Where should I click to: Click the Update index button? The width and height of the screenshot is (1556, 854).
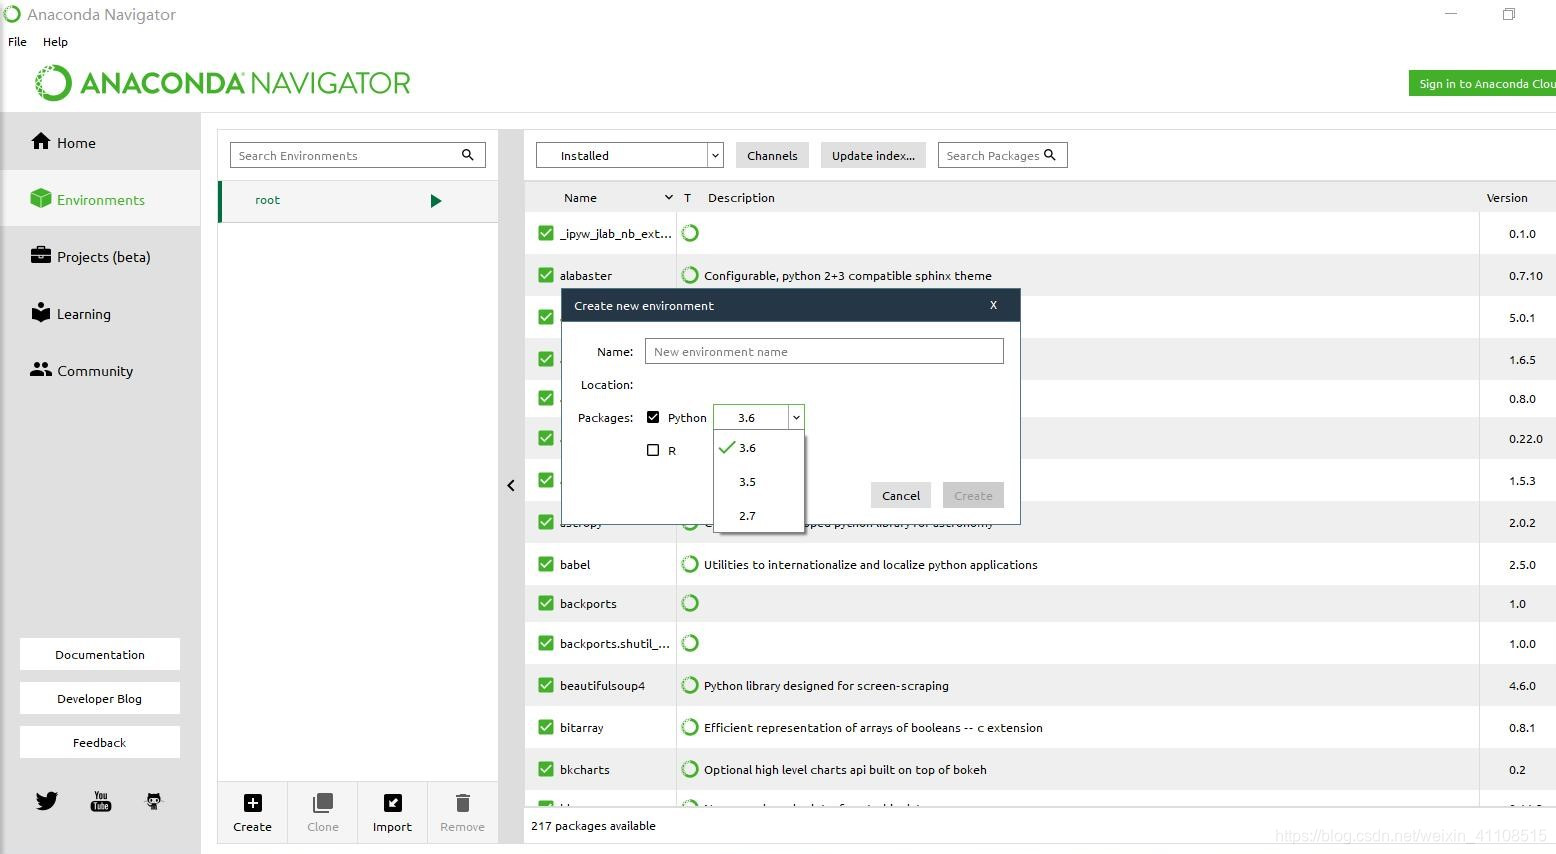pos(873,155)
